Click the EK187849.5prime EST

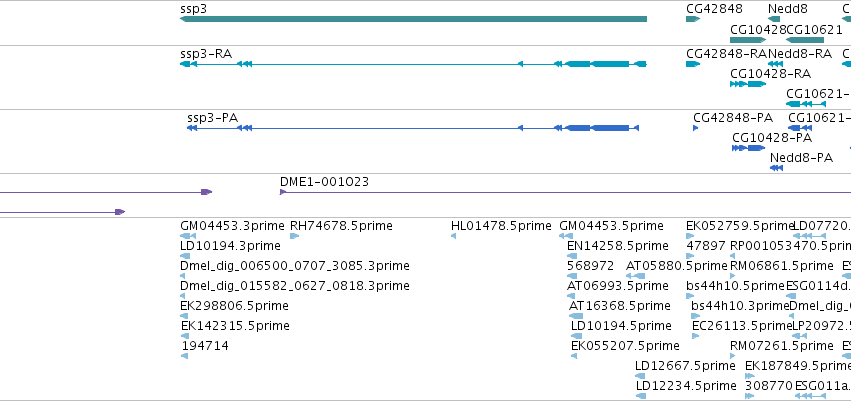750,377
